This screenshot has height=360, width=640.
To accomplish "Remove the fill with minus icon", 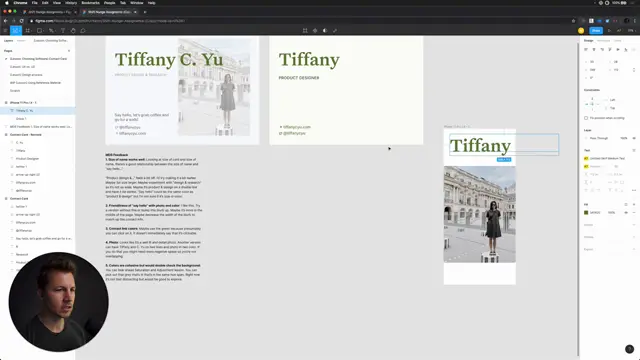I will coord(634,213).
